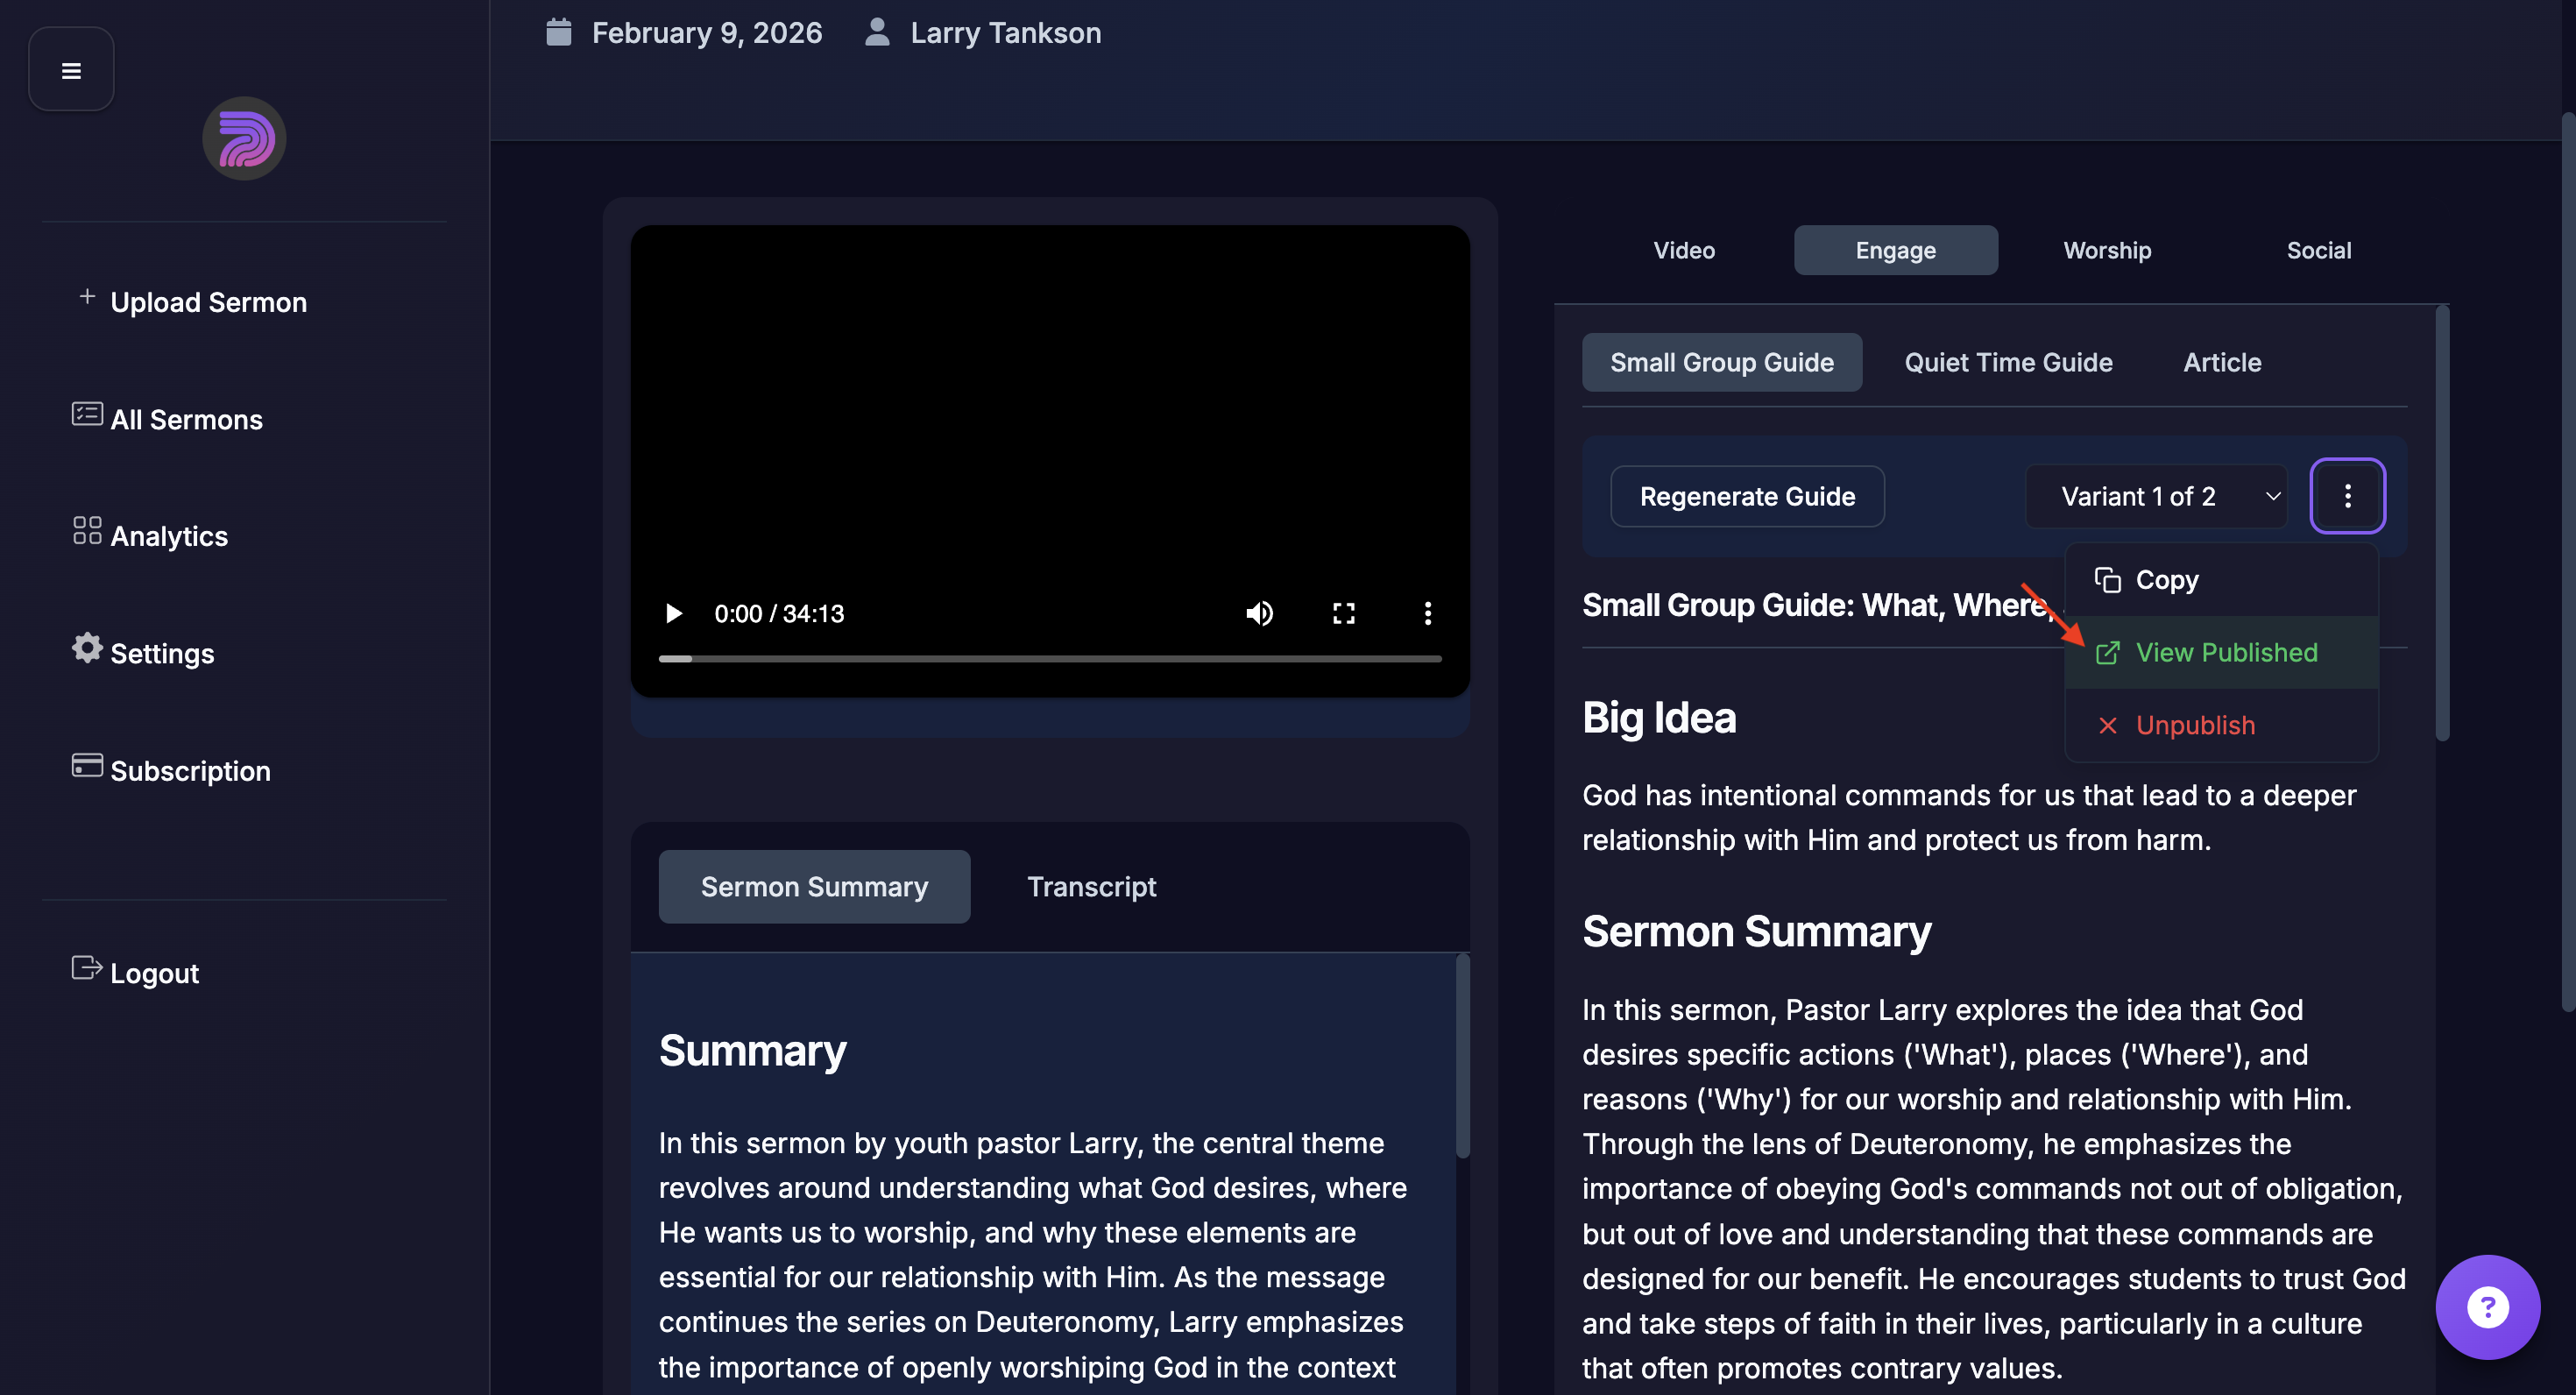This screenshot has width=2576, height=1395.
Task: Open the purple help bubble
Action: coord(2487,1306)
